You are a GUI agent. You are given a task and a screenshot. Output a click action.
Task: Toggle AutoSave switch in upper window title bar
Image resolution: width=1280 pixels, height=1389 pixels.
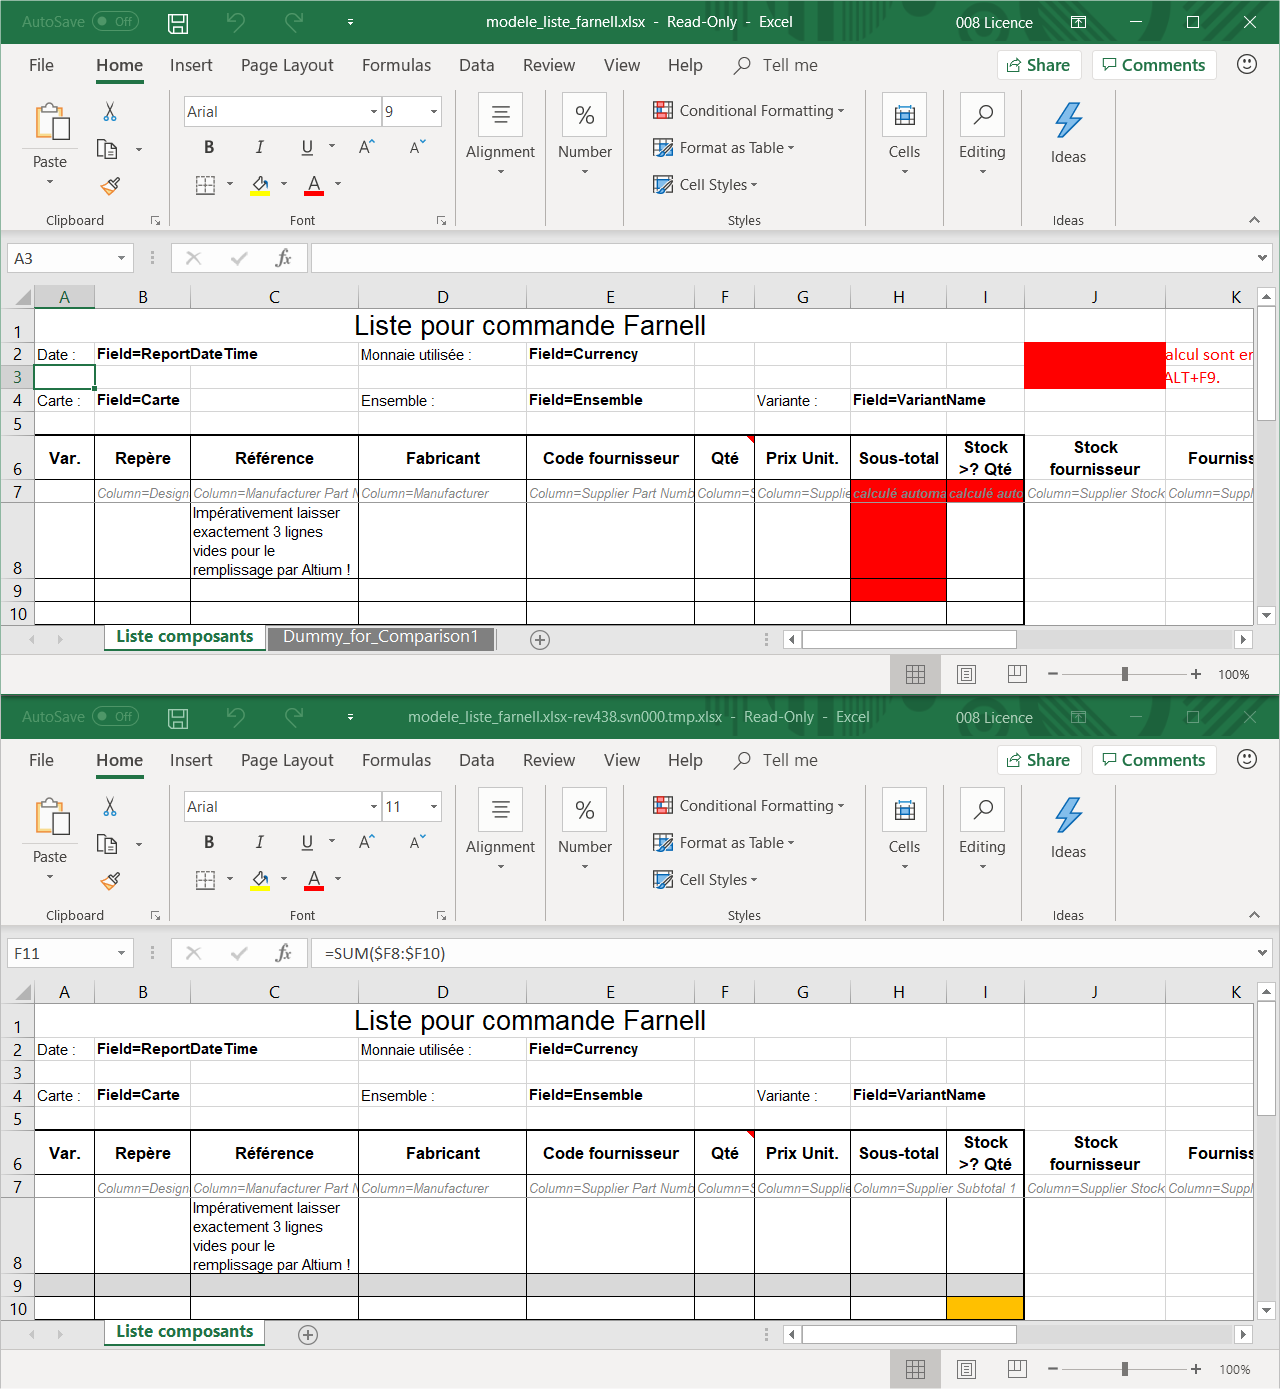coord(115,22)
